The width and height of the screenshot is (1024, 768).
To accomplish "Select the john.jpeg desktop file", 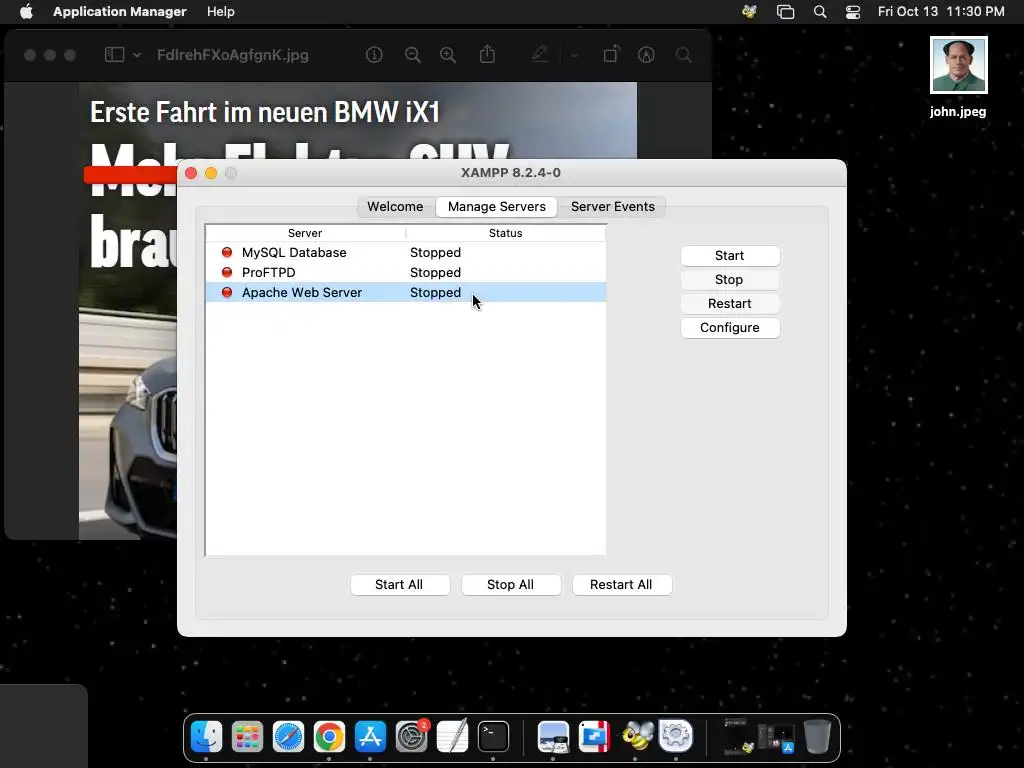I will tap(958, 77).
